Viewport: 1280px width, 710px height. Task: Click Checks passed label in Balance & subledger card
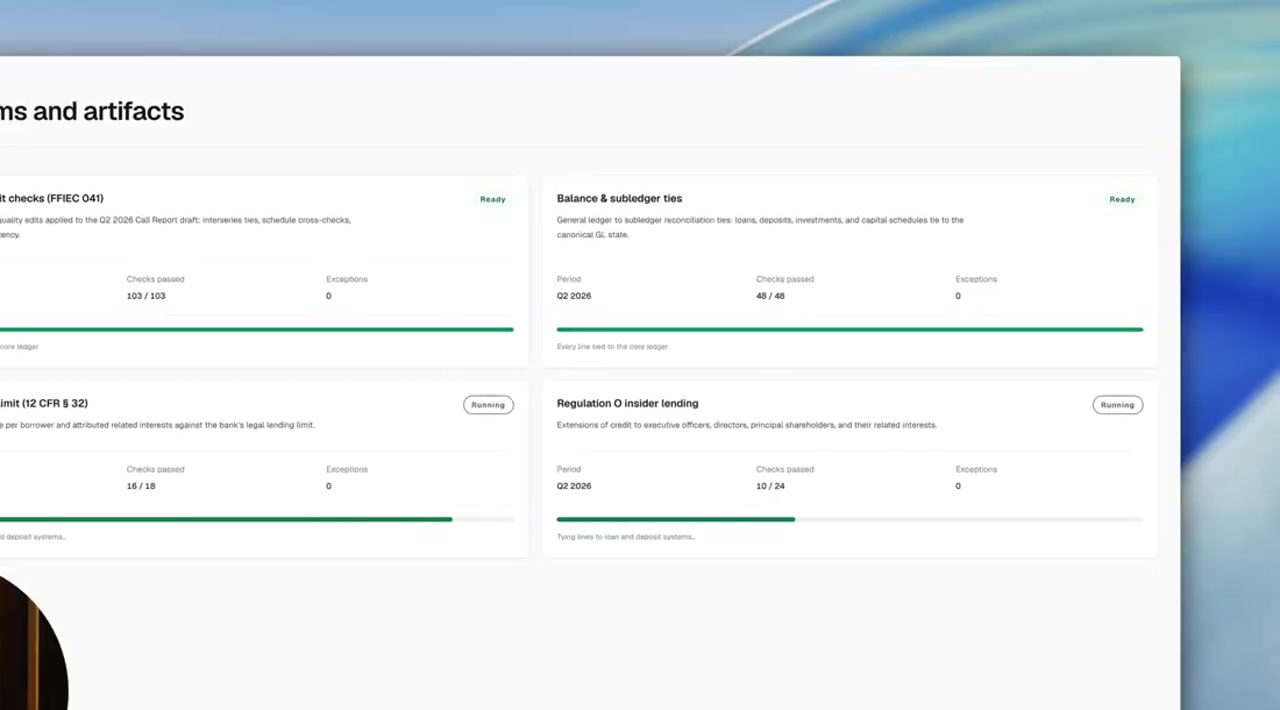coord(785,279)
